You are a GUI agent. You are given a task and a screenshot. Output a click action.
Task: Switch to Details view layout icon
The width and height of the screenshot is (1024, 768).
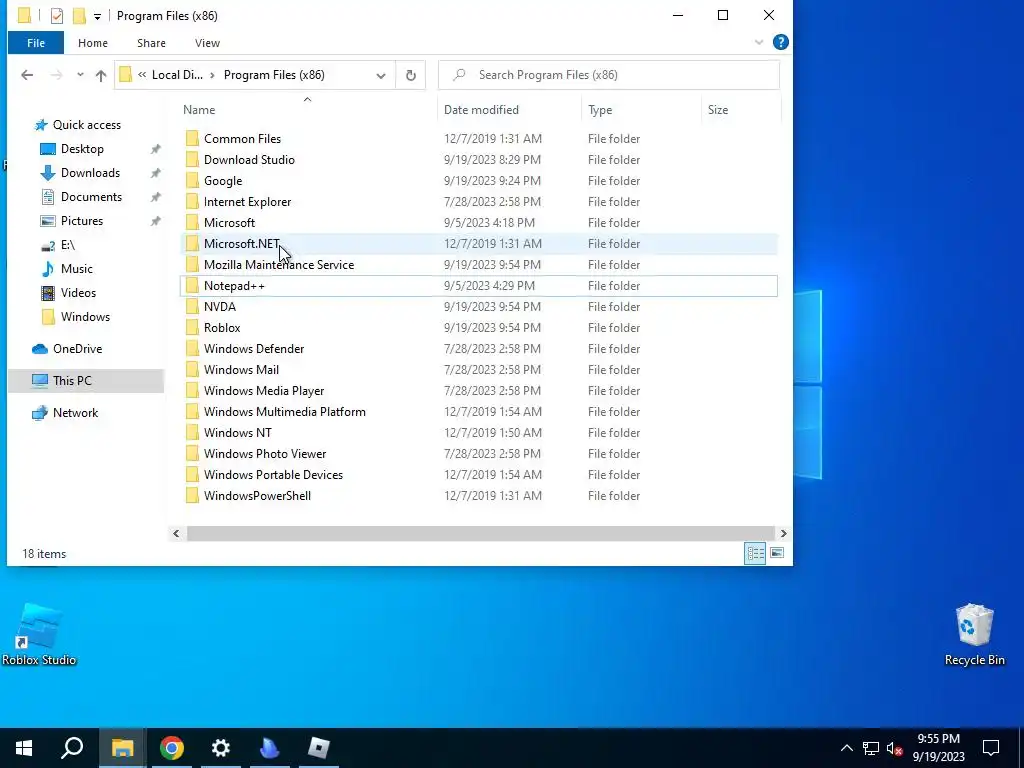click(x=756, y=553)
